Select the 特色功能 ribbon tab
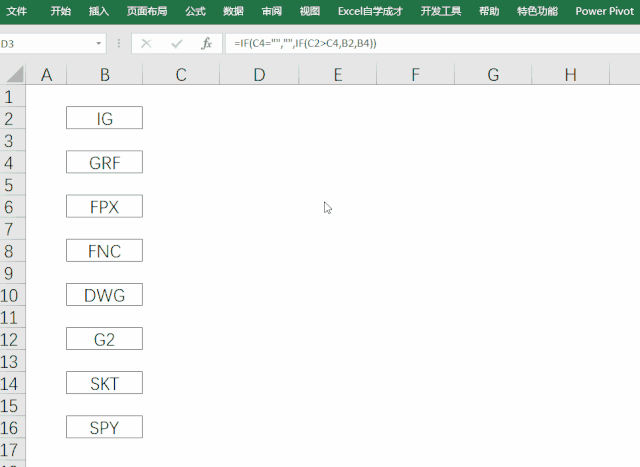 coord(537,11)
